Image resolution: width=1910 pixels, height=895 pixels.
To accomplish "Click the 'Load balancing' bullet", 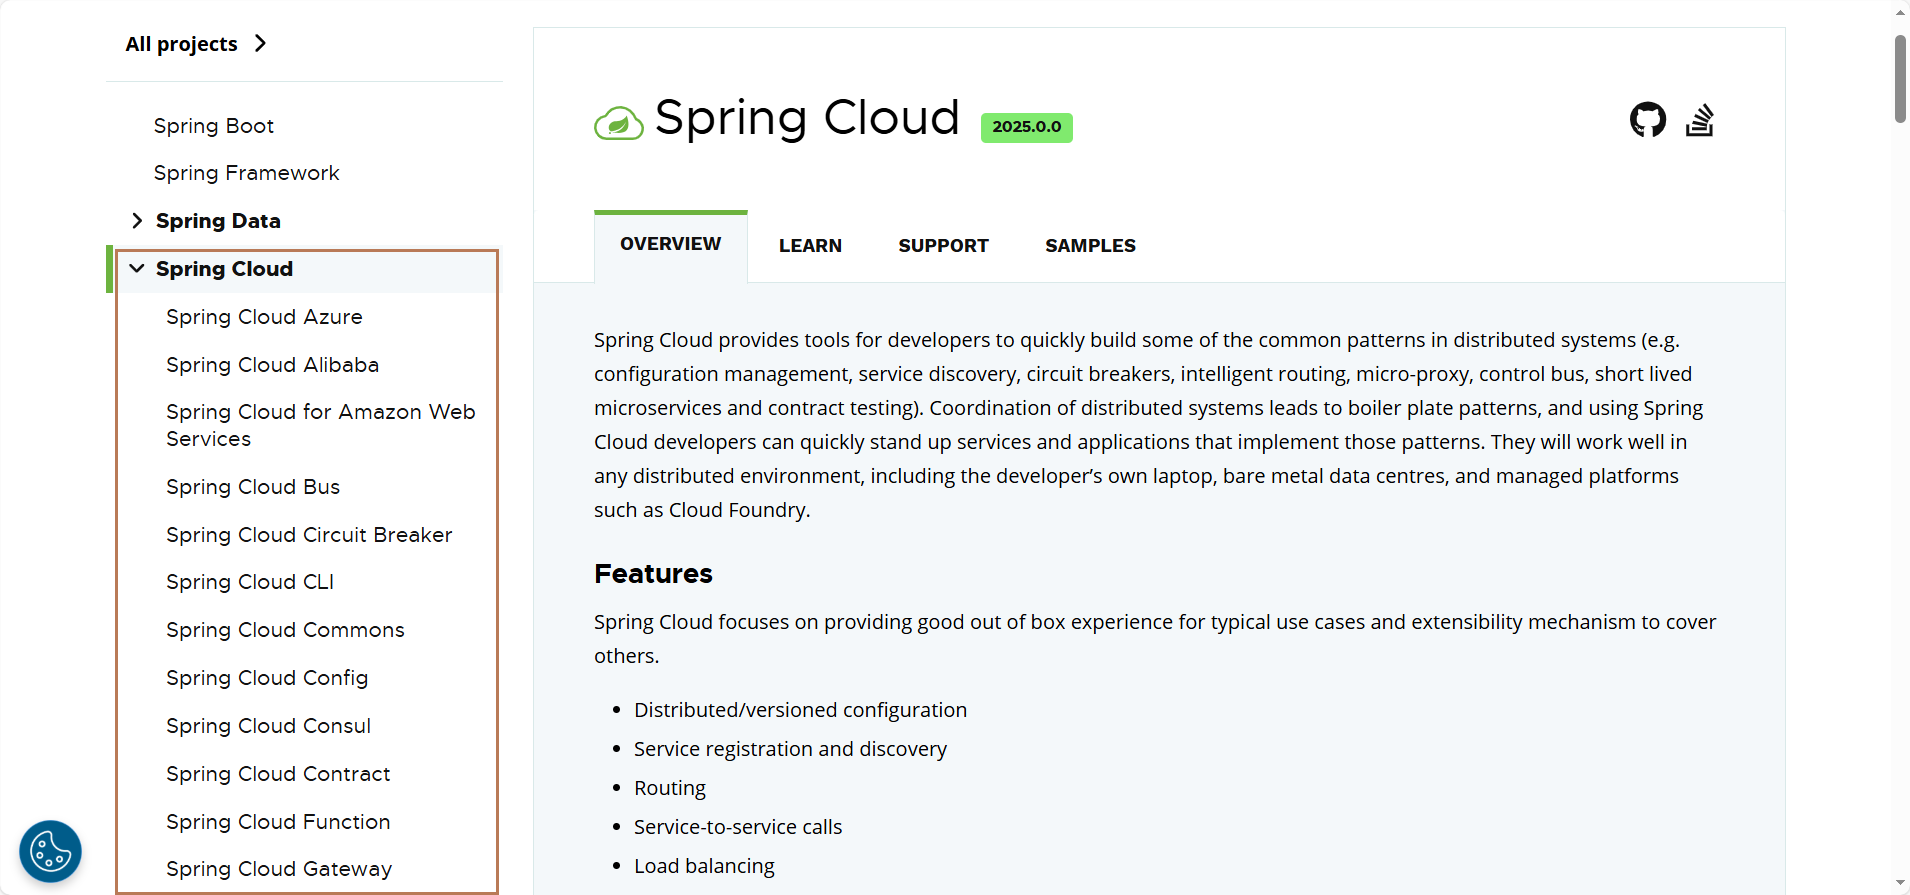I will 704,866.
